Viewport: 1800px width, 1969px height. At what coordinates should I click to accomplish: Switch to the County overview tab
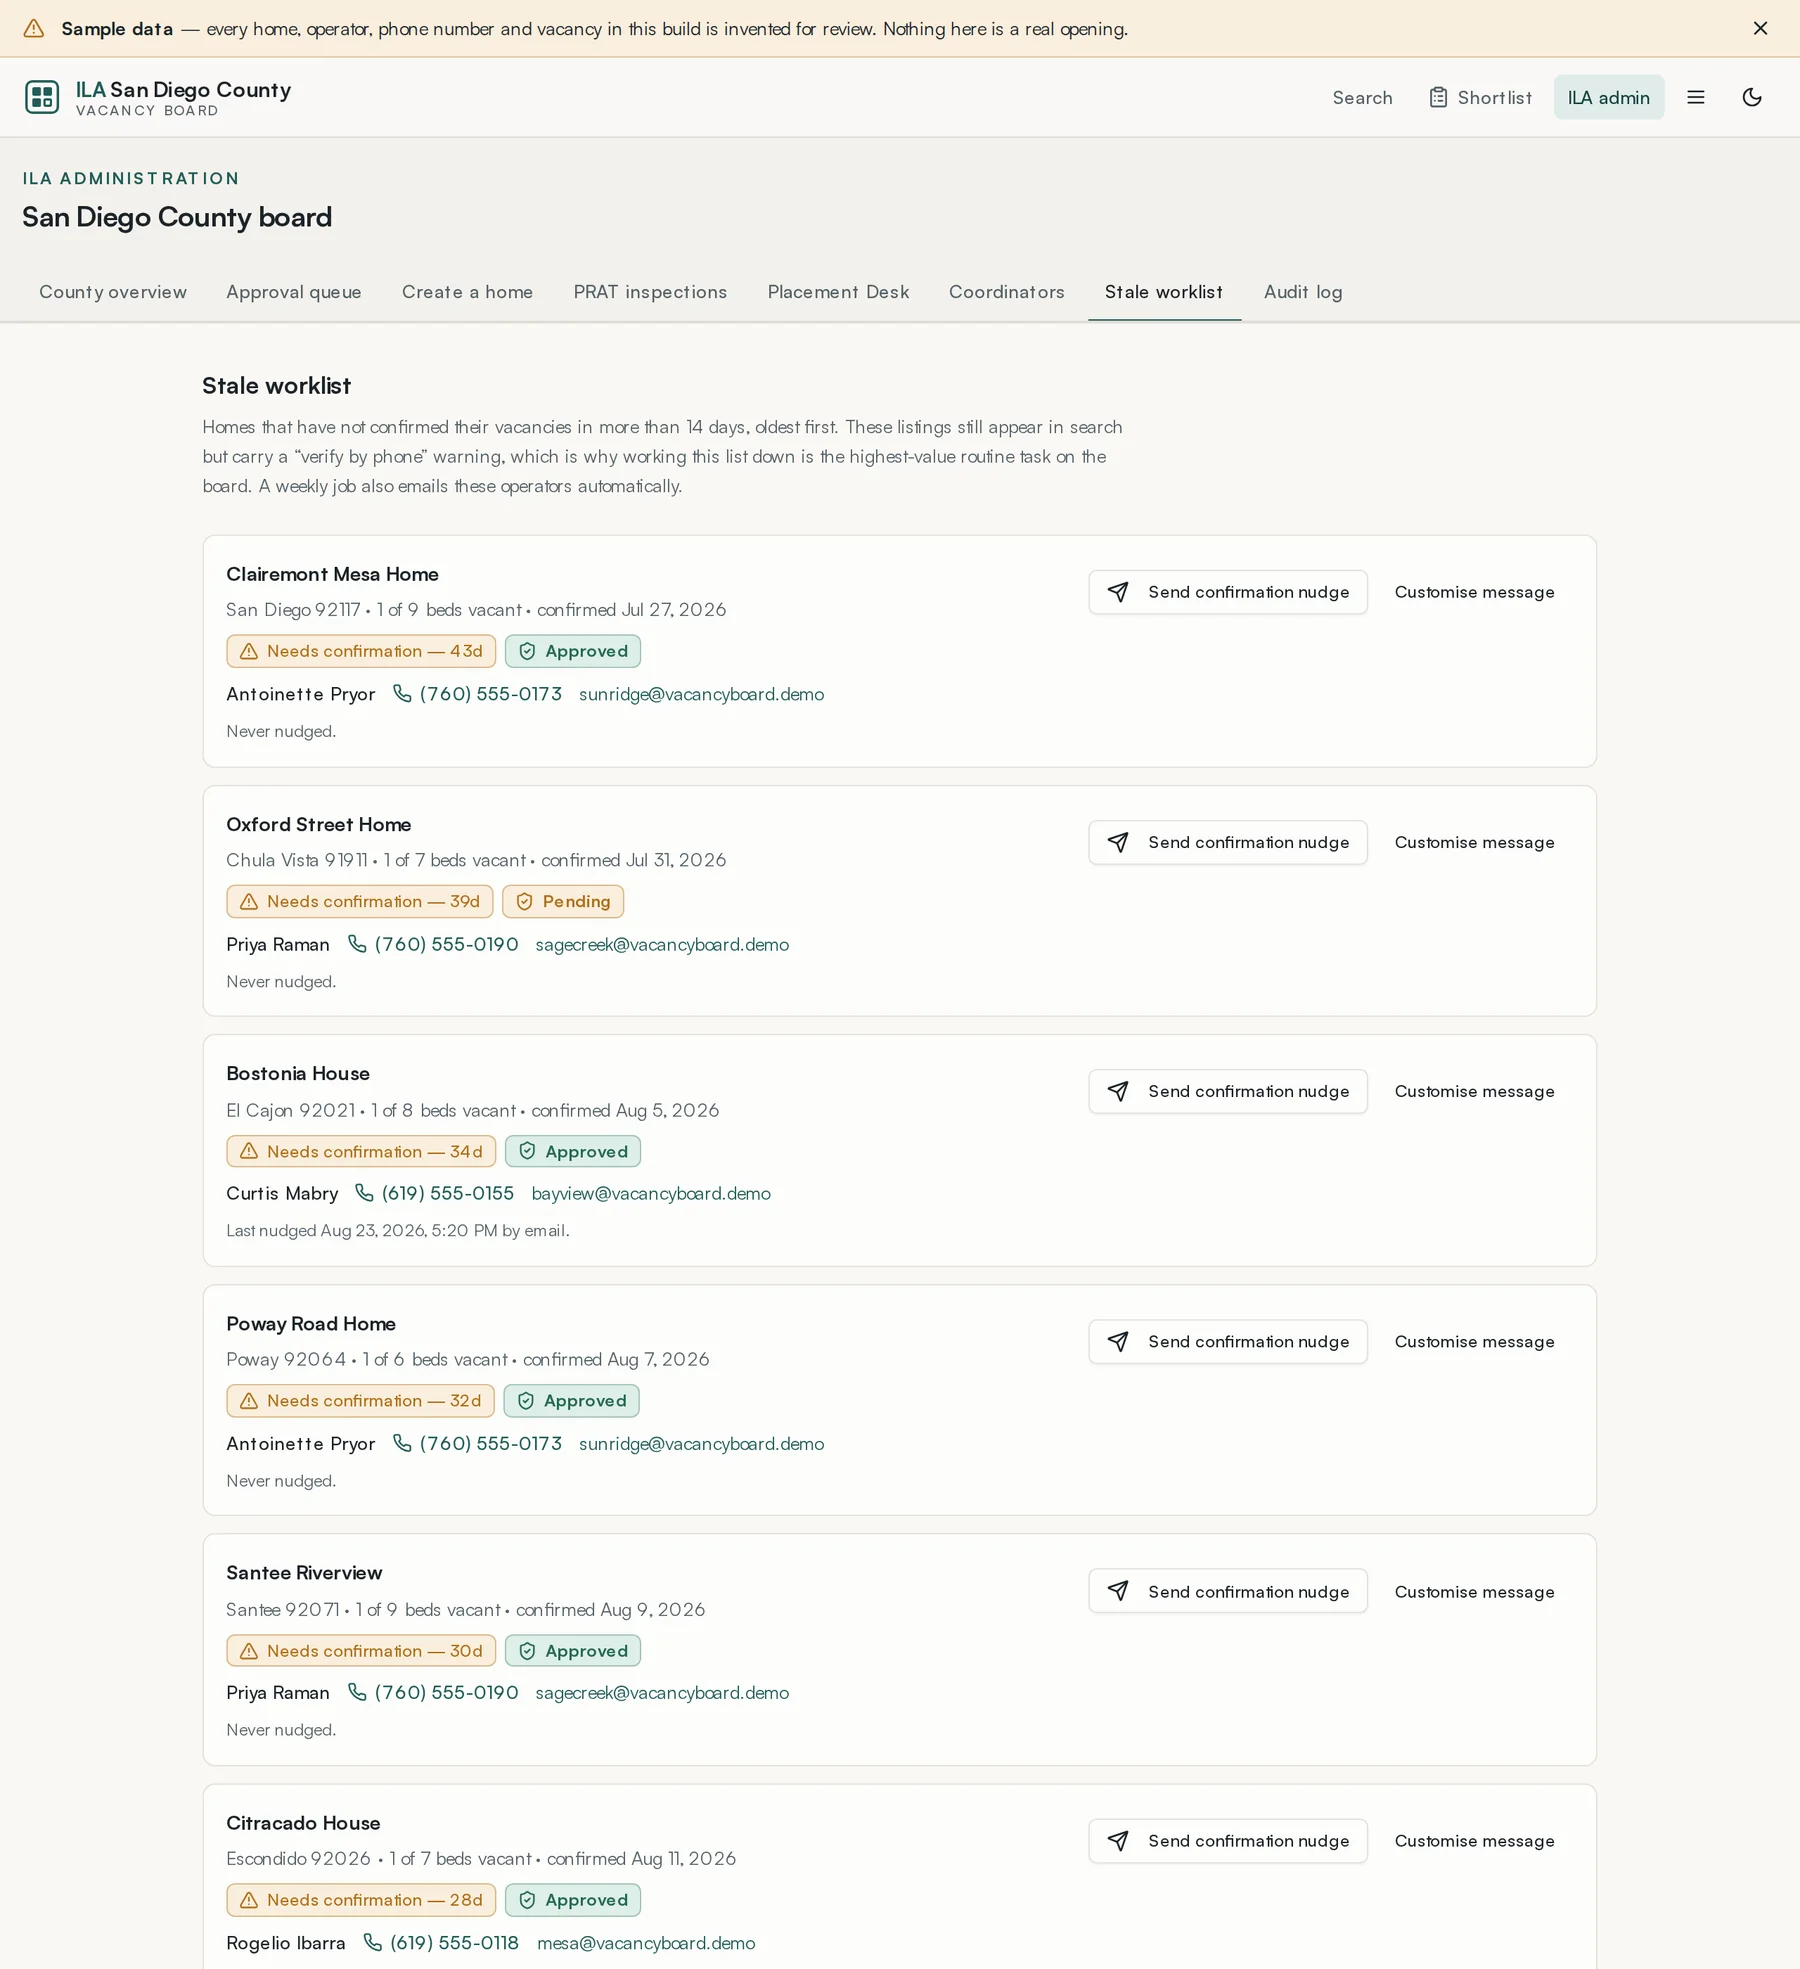coord(113,292)
